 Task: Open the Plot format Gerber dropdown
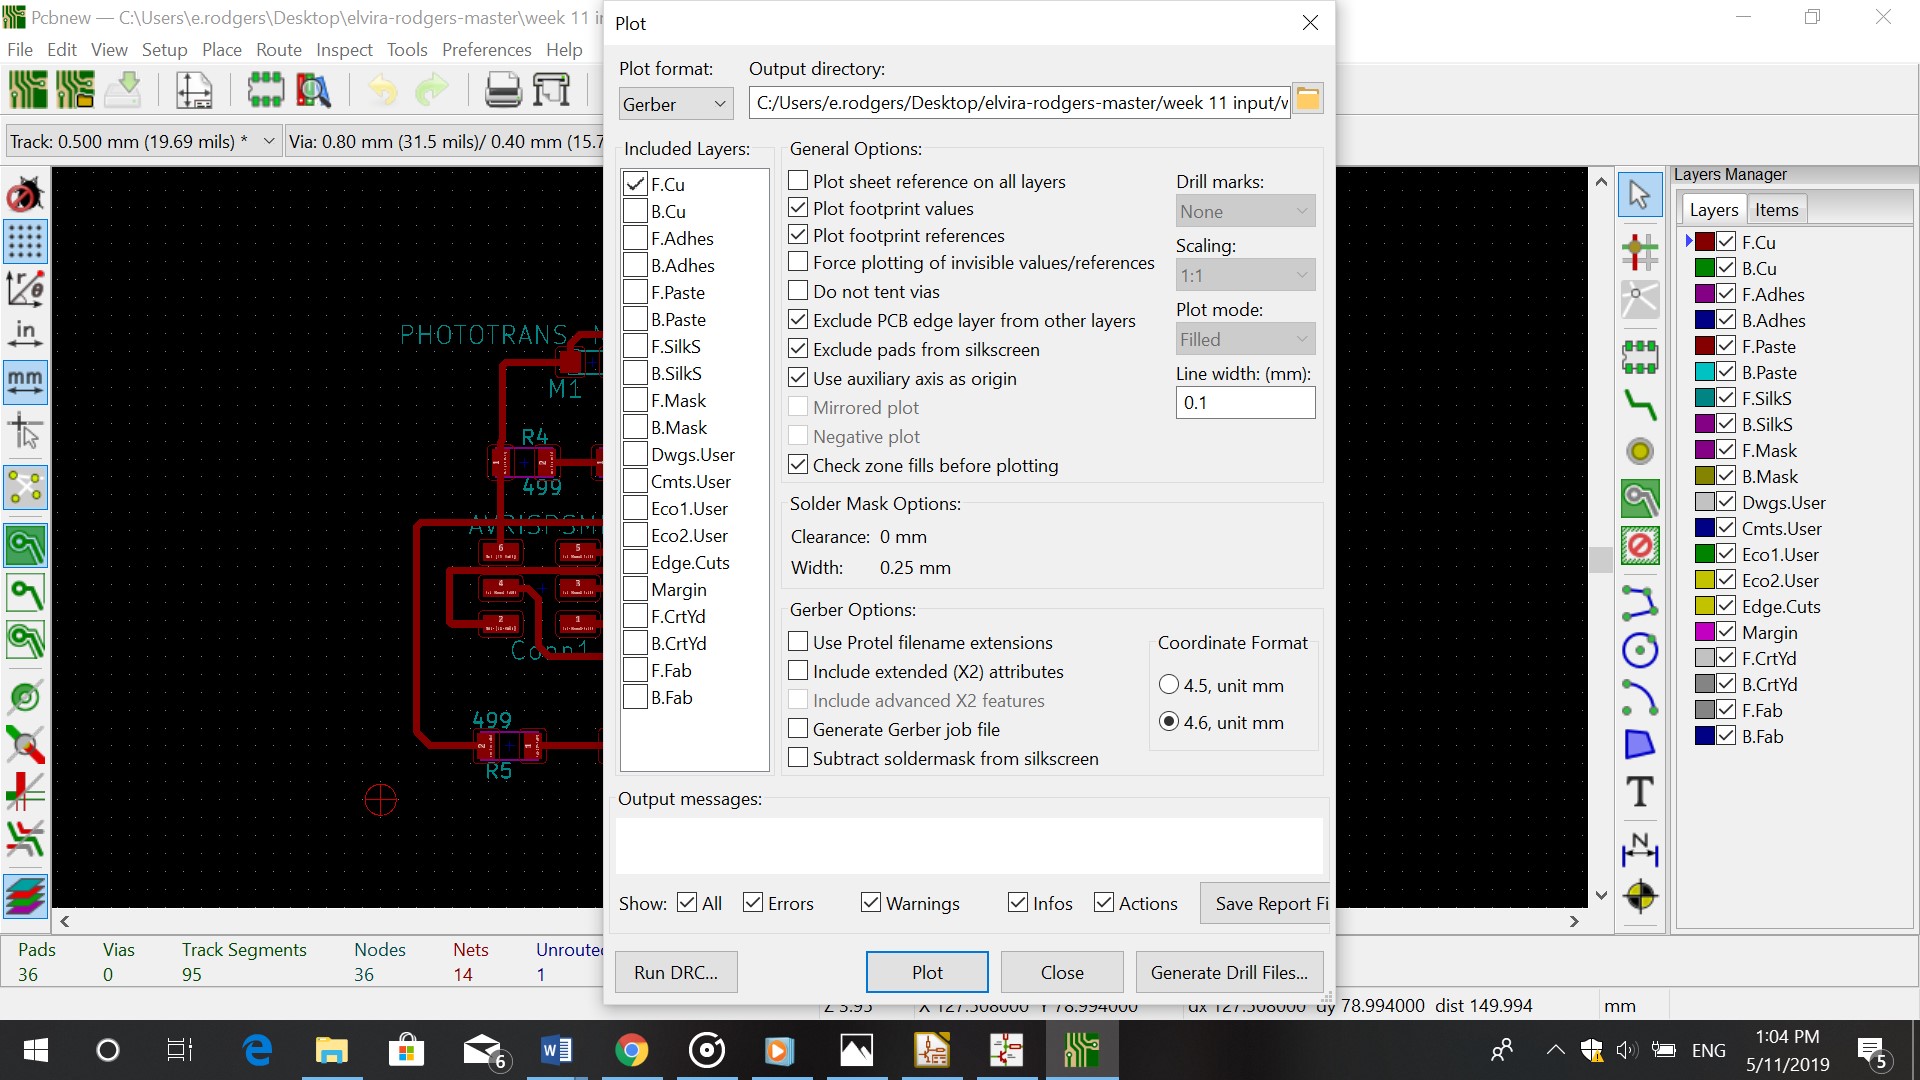point(675,104)
